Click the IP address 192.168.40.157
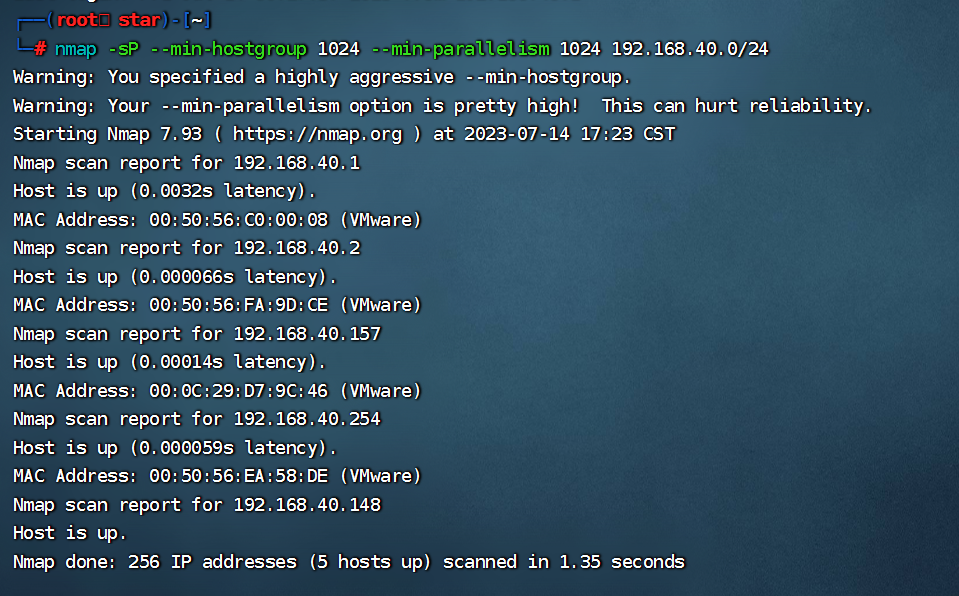This screenshot has height=596, width=959. [307, 334]
